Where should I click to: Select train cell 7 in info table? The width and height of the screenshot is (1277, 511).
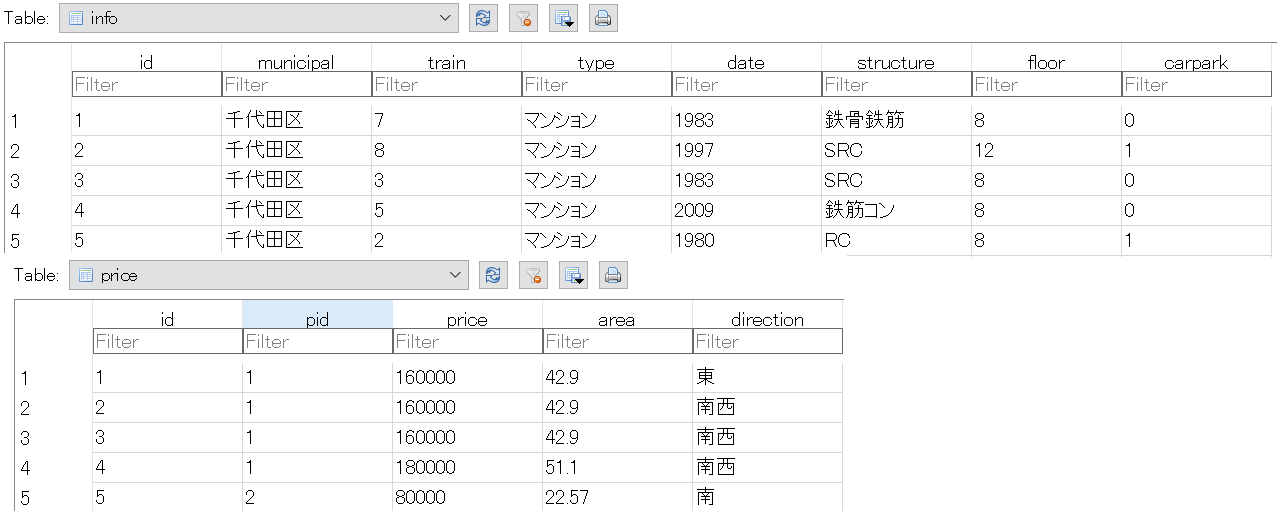coord(446,121)
